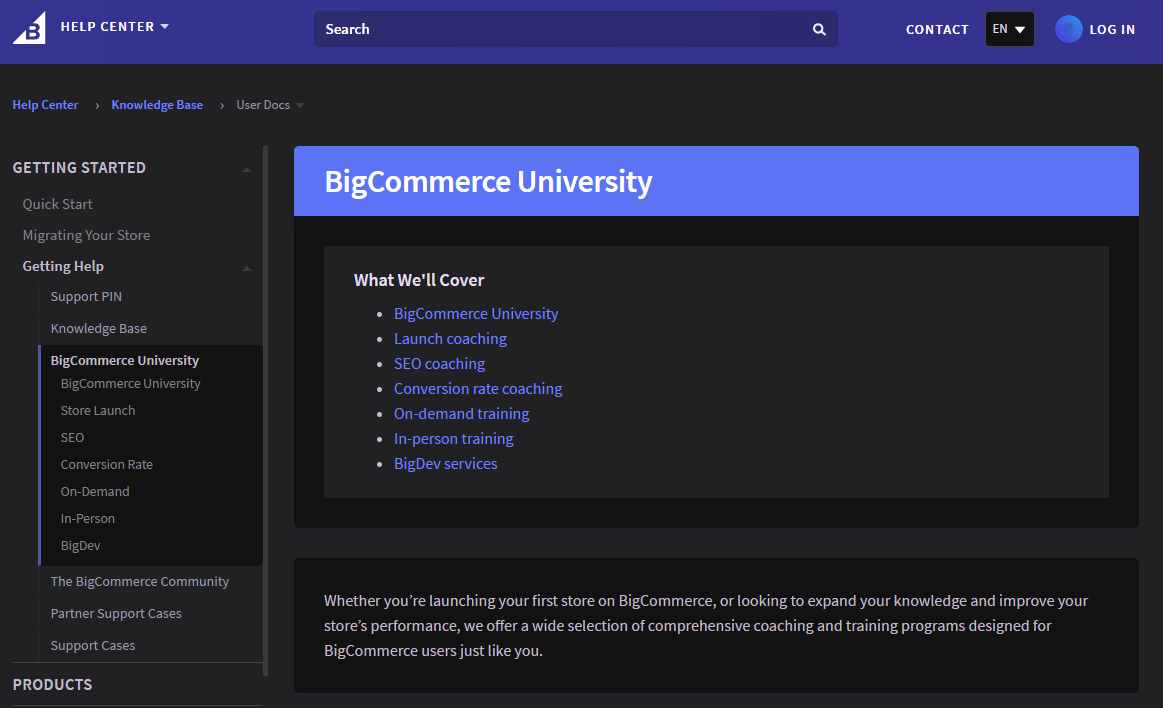Select Getting Help in sidebar
The width and height of the screenshot is (1163, 708).
(x=63, y=266)
